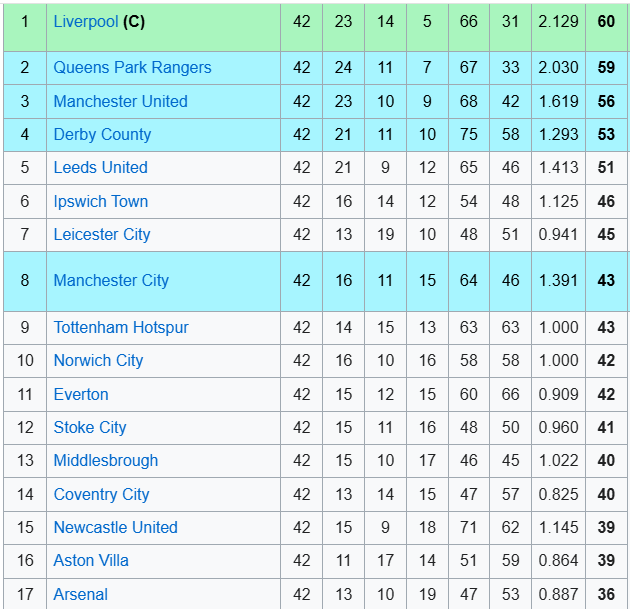
Task: Open the Liverpool team link
Action: coord(86,22)
